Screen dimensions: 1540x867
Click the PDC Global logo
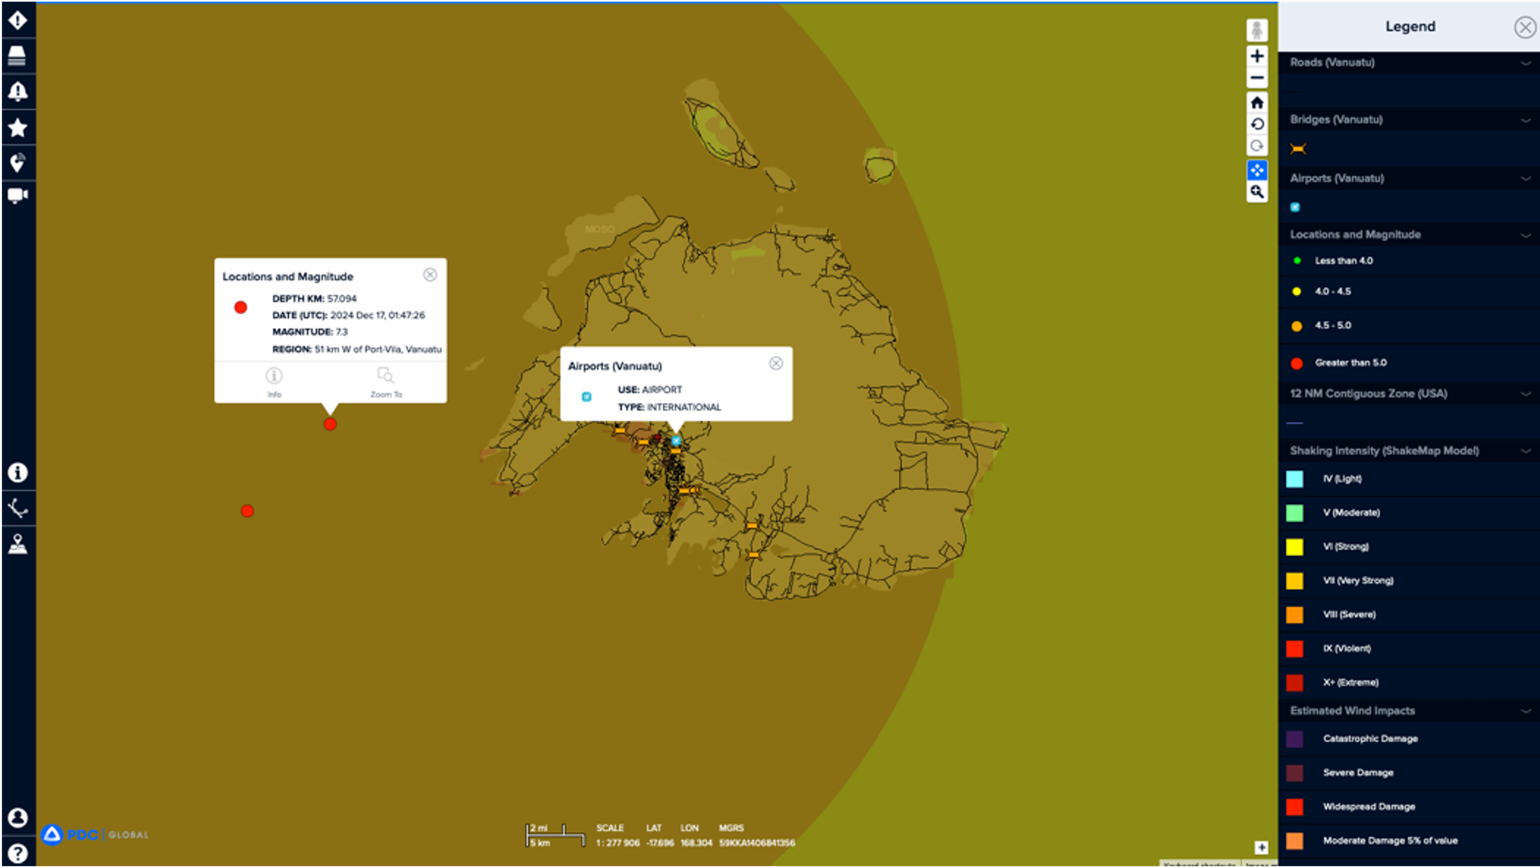[x=95, y=834]
